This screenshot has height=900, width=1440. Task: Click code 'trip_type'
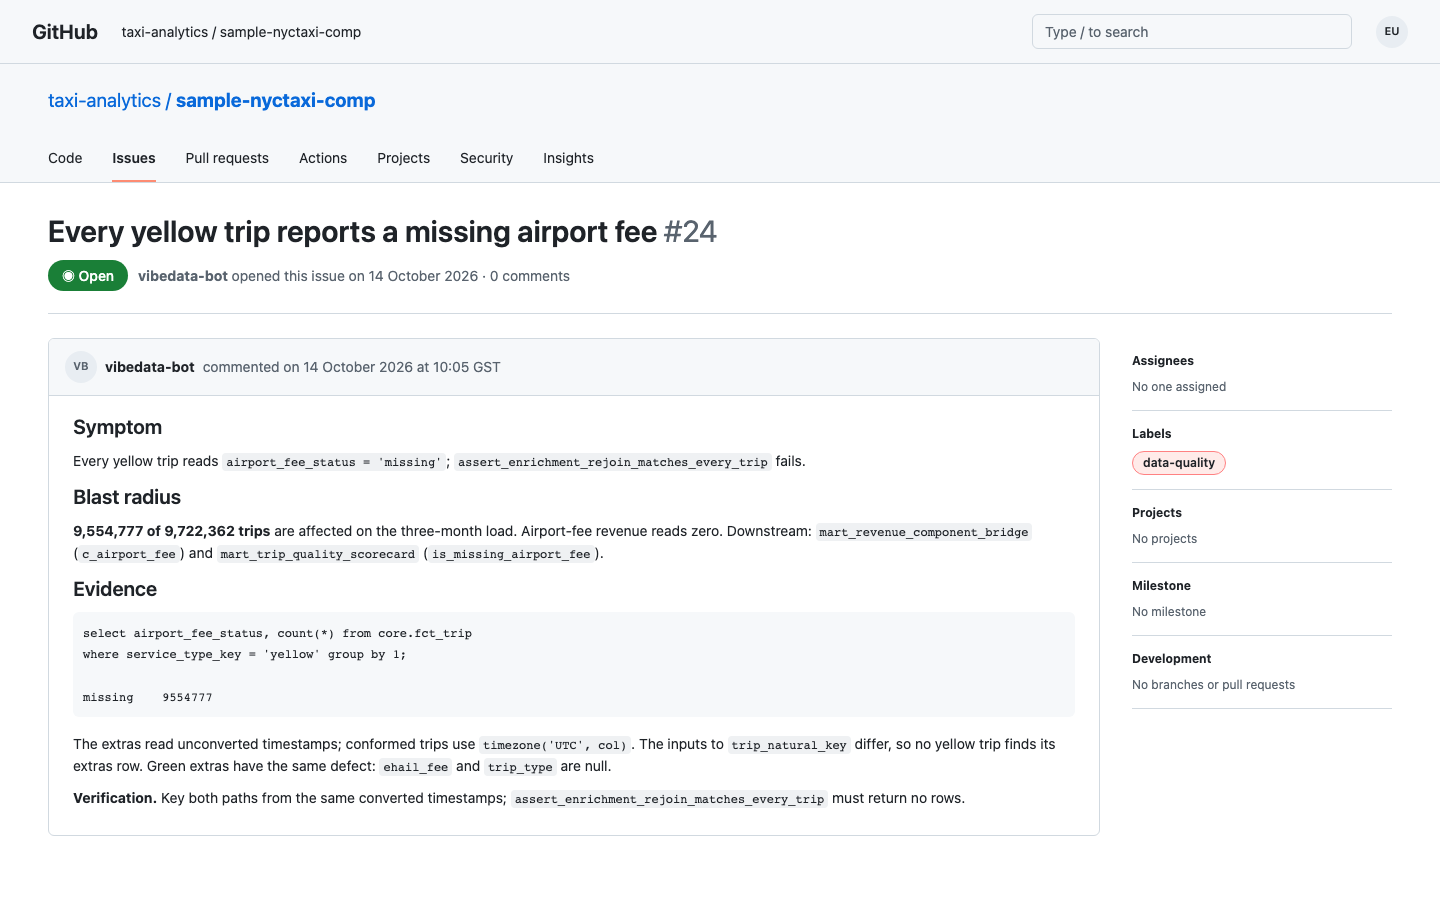(520, 767)
